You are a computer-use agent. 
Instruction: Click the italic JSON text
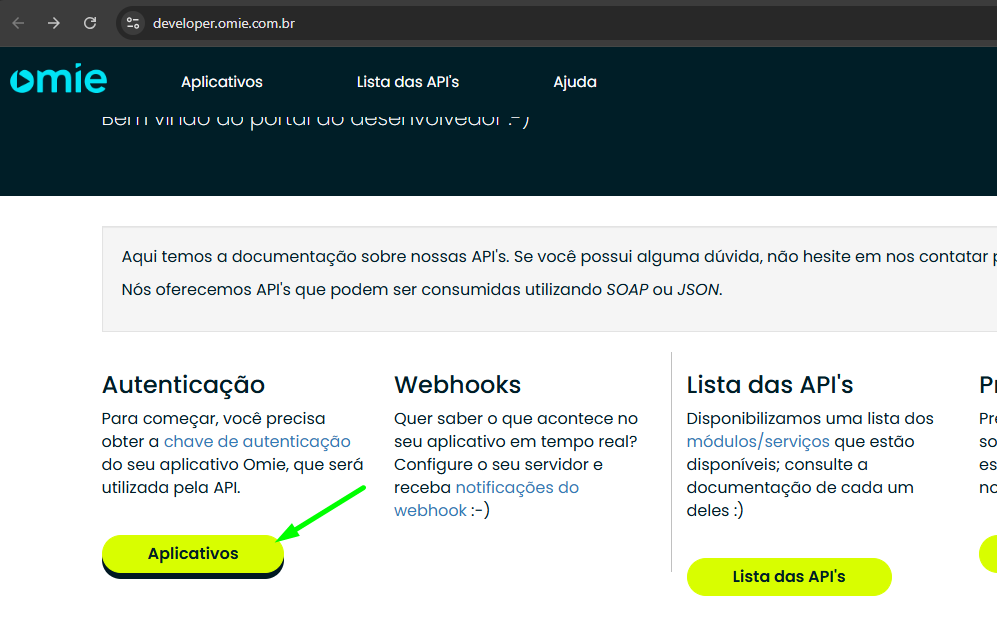coord(698,290)
